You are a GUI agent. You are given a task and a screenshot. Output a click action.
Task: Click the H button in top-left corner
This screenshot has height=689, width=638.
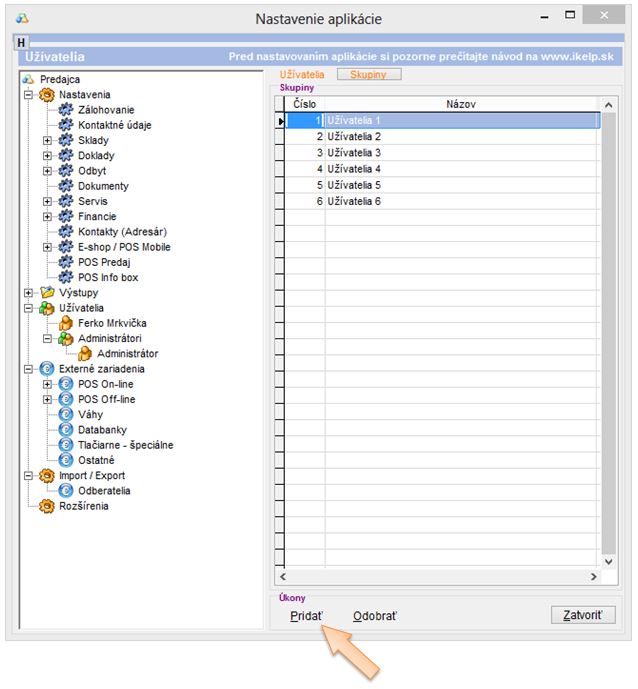pyautogui.click(x=21, y=43)
